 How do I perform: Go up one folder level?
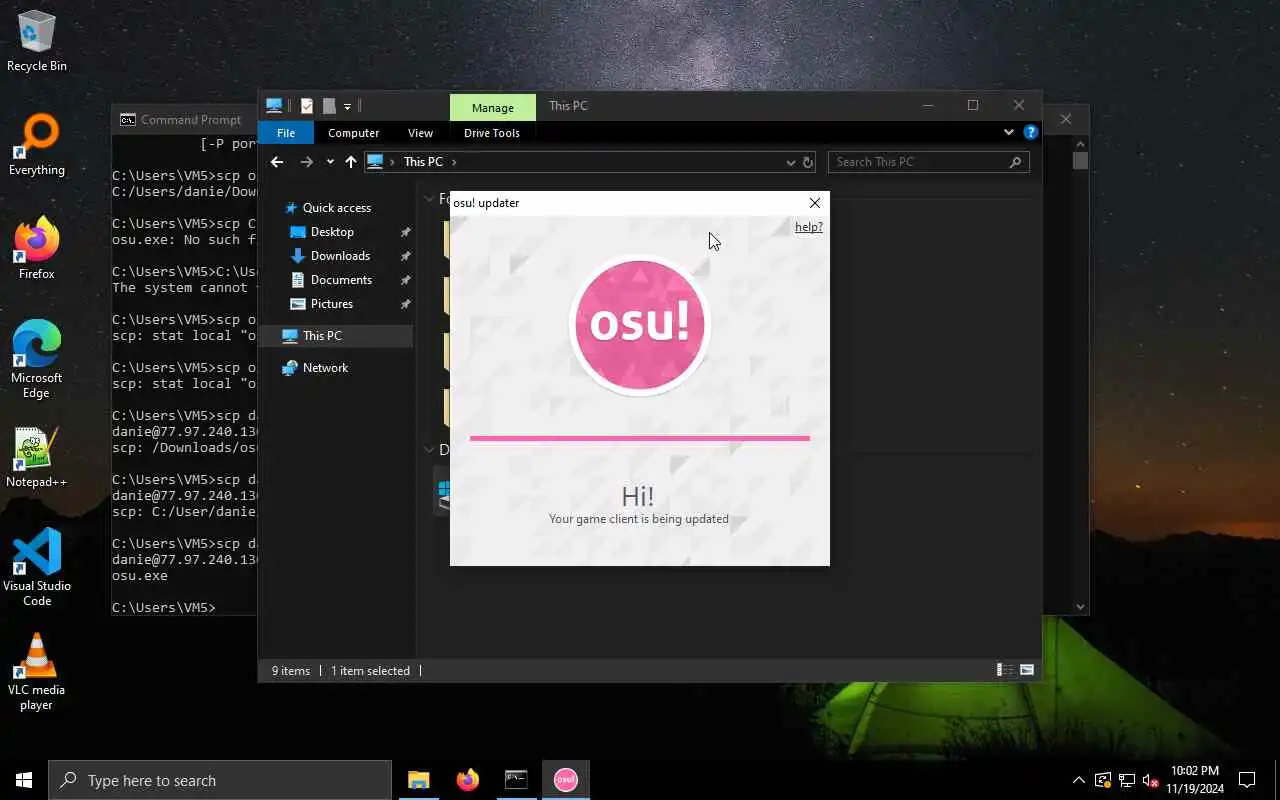pyautogui.click(x=351, y=162)
